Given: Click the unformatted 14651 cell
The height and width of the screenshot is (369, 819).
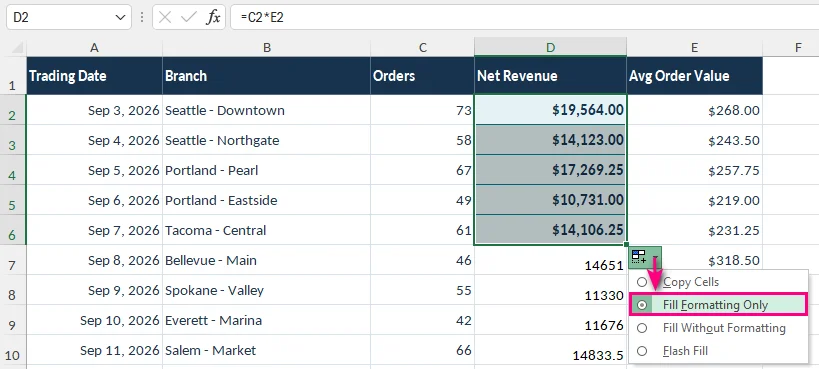Looking at the screenshot, I should tap(551, 260).
